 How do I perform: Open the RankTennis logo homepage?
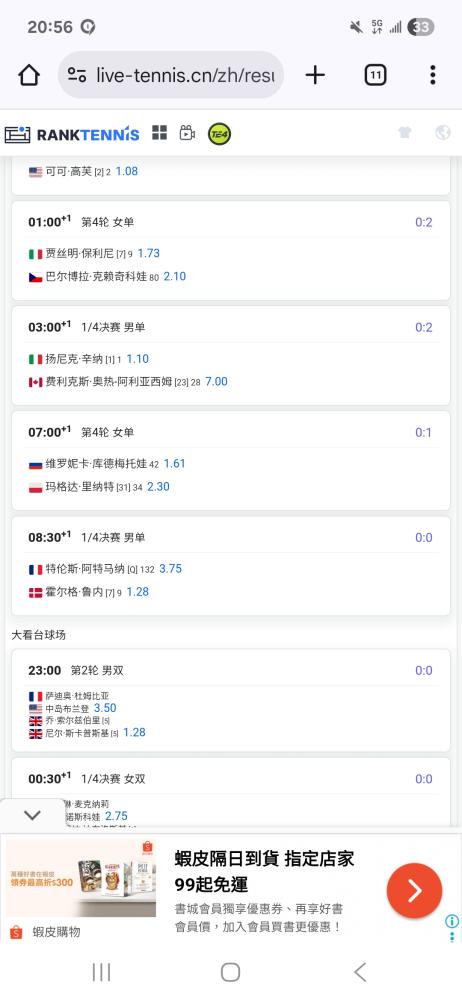pyautogui.click(x=71, y=134)
